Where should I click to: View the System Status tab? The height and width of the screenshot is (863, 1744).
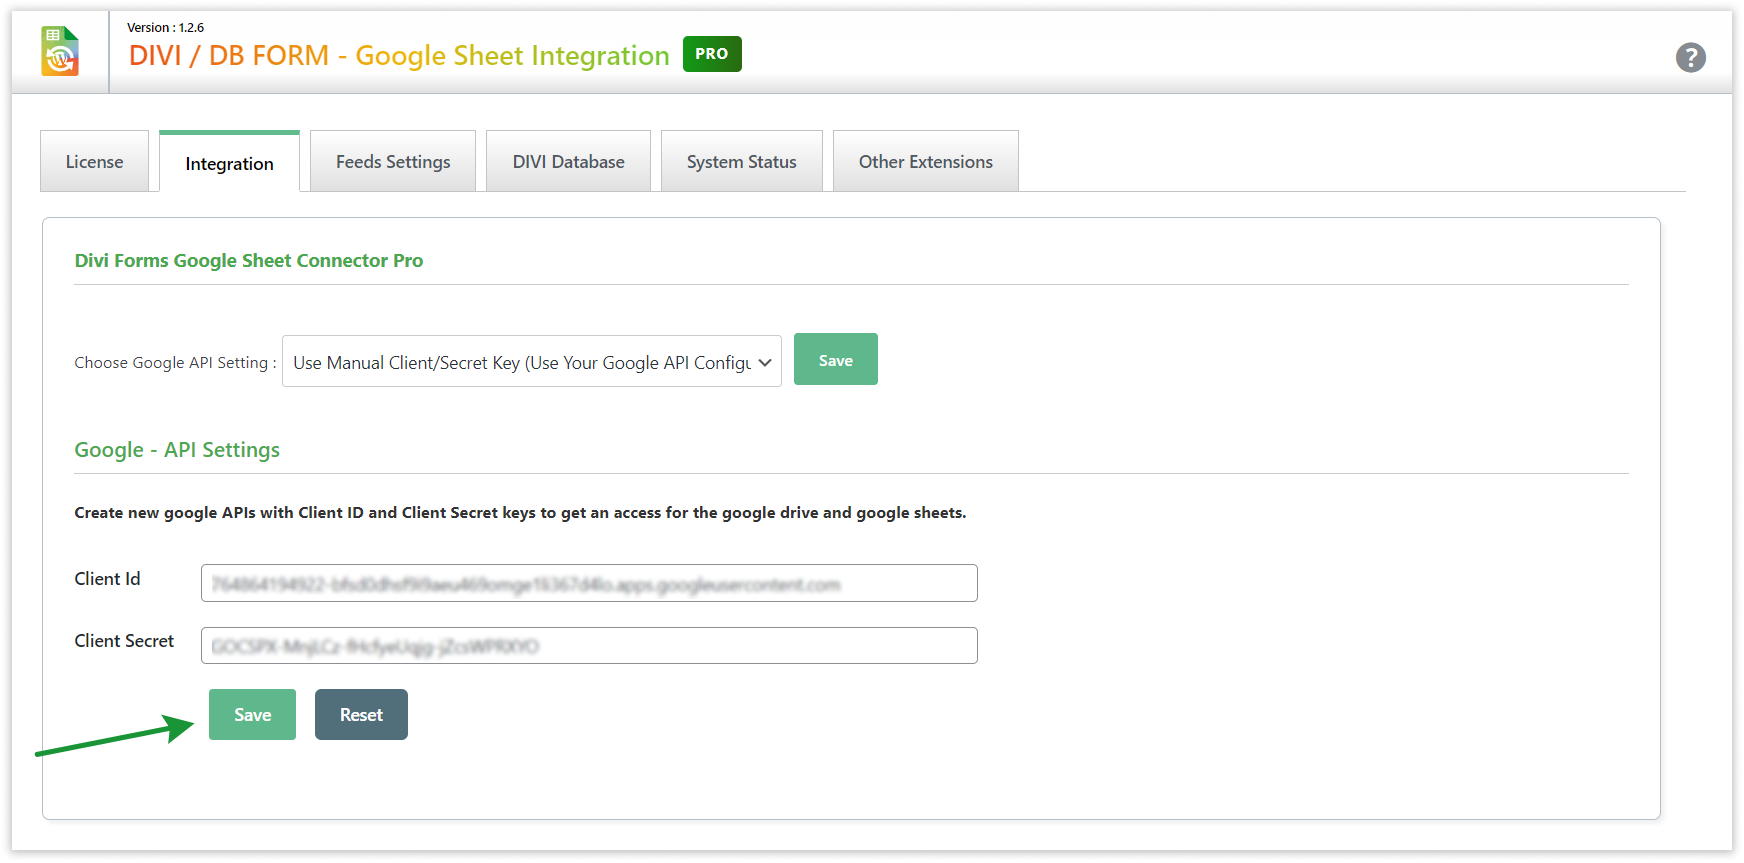(741, 162)
